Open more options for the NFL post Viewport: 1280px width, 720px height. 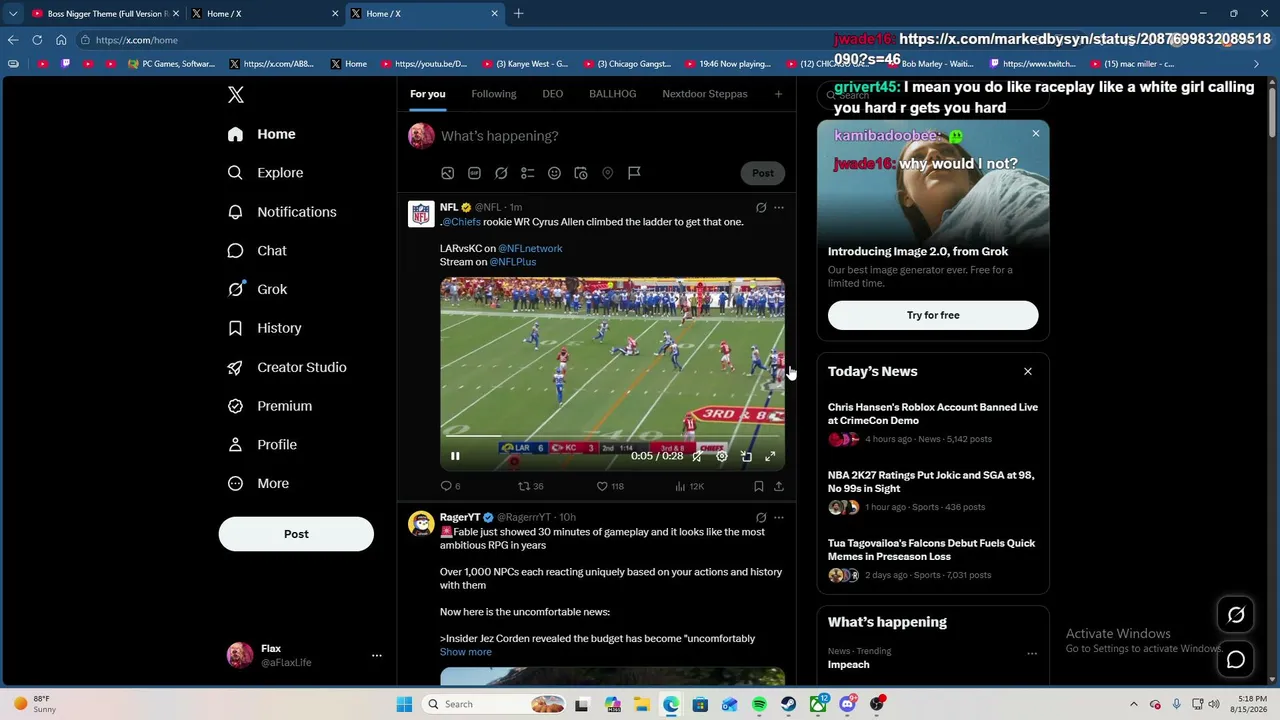[779, 208]
